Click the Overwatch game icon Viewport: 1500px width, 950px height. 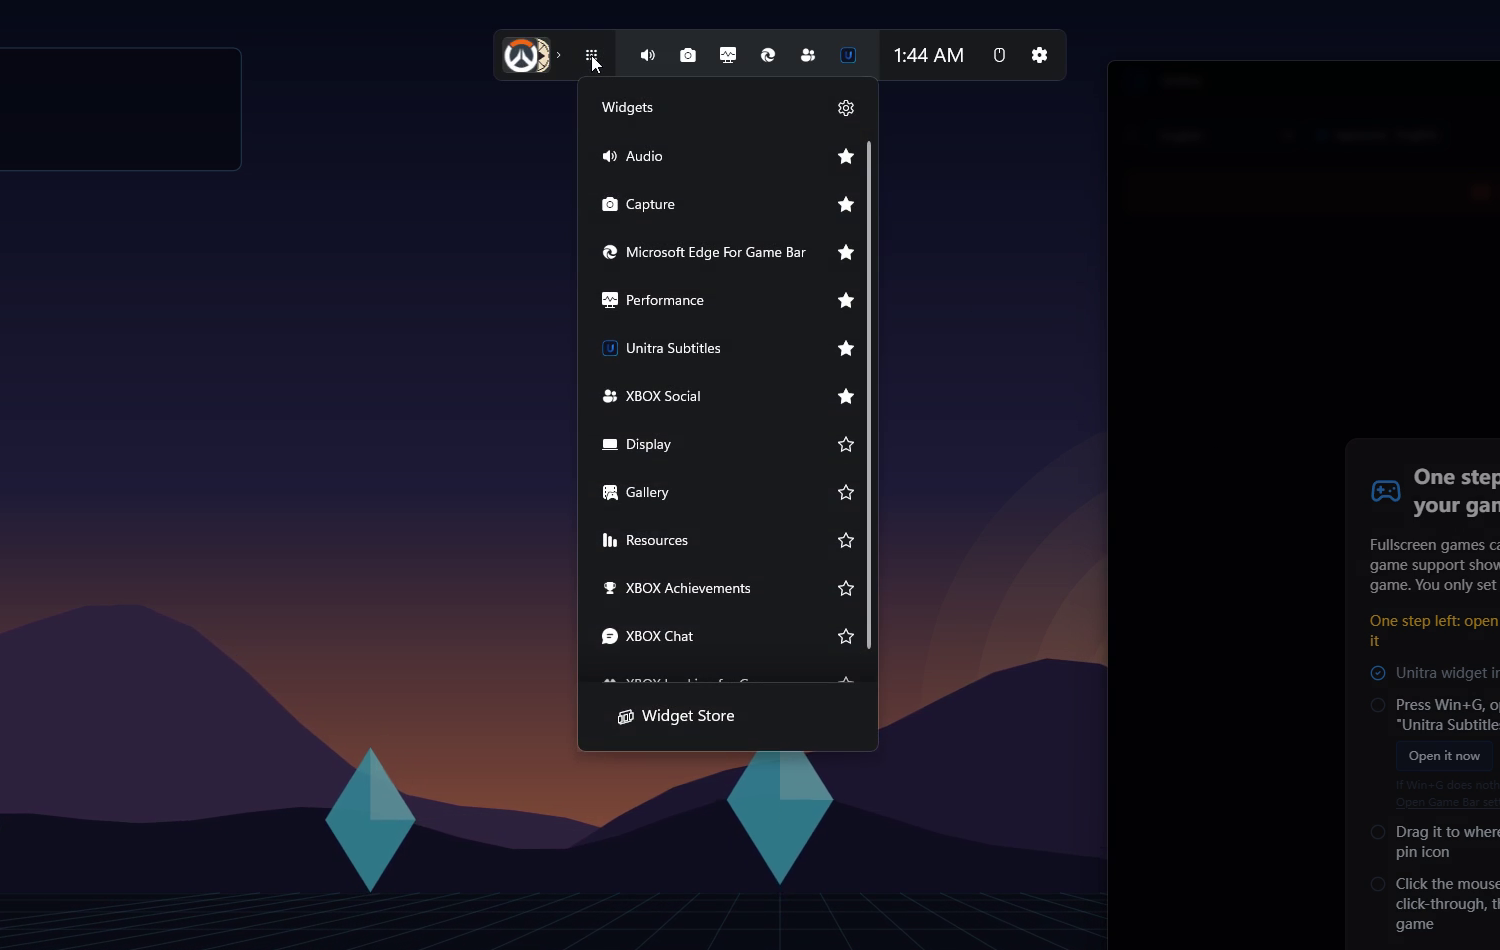527,55
